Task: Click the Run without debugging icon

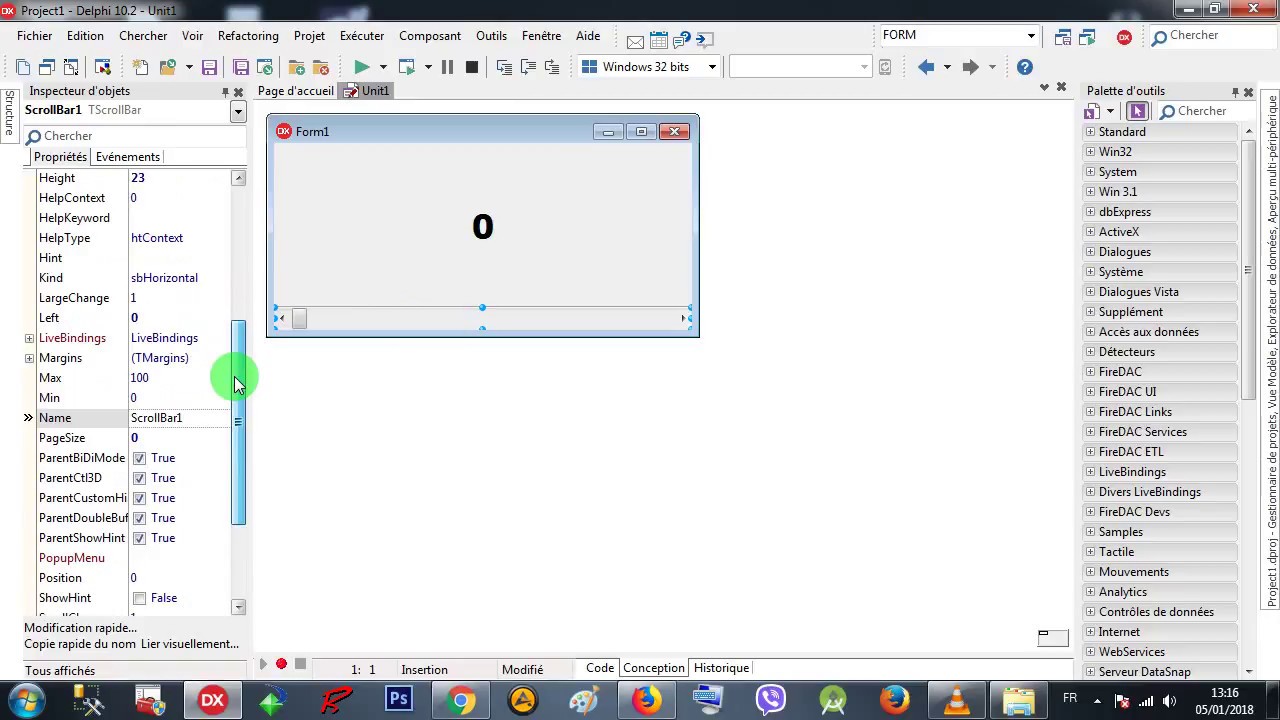Action: point(406,67)
